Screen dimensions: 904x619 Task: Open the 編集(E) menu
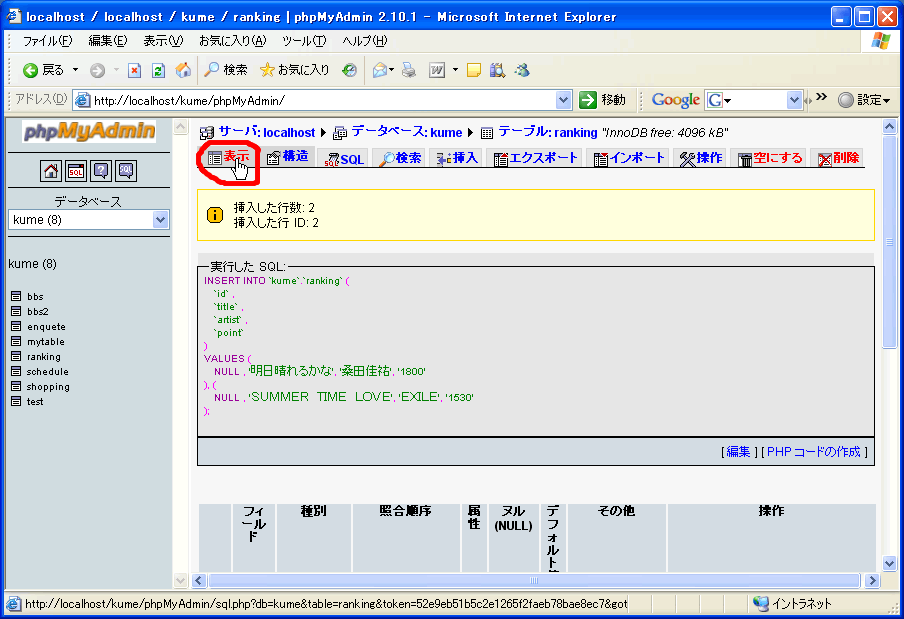(x=107, y=41)
